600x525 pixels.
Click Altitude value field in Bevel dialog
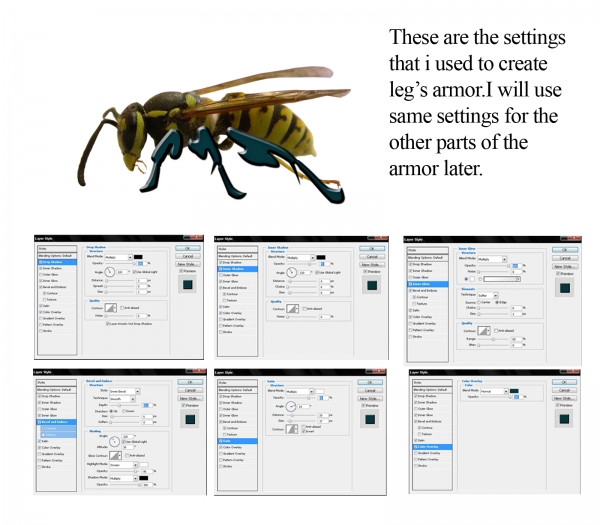[127, 447]
